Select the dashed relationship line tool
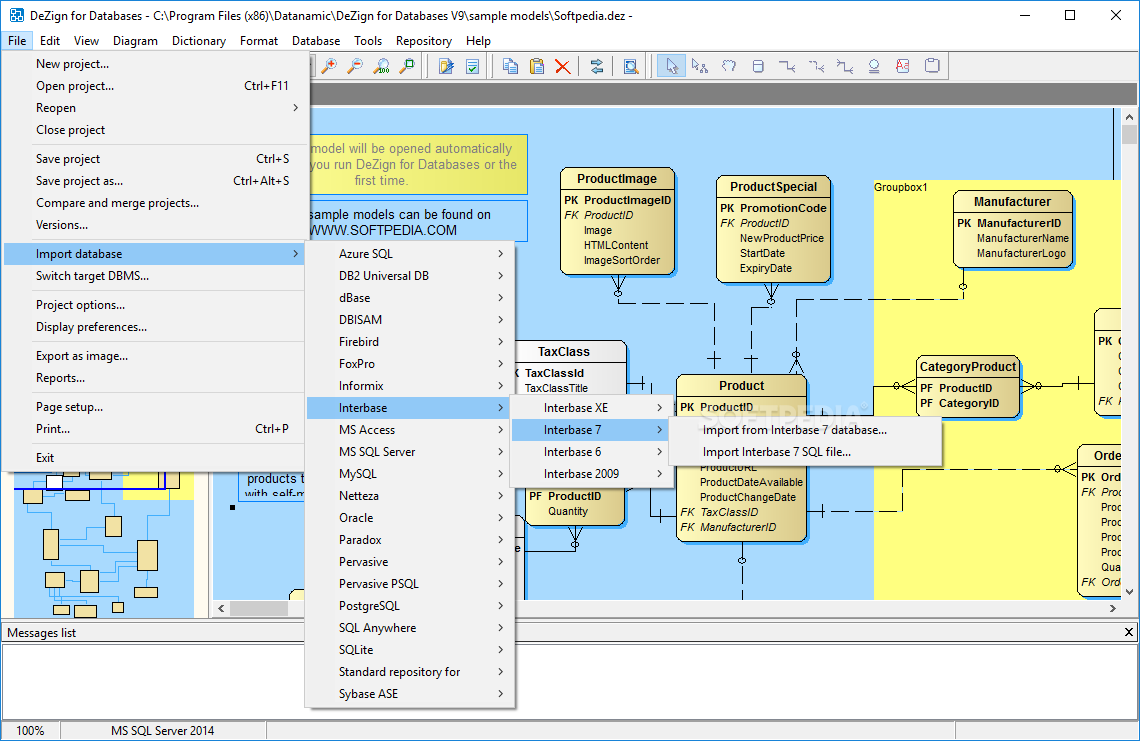This screenshot has width=1140, height=741. pos(816,66)
